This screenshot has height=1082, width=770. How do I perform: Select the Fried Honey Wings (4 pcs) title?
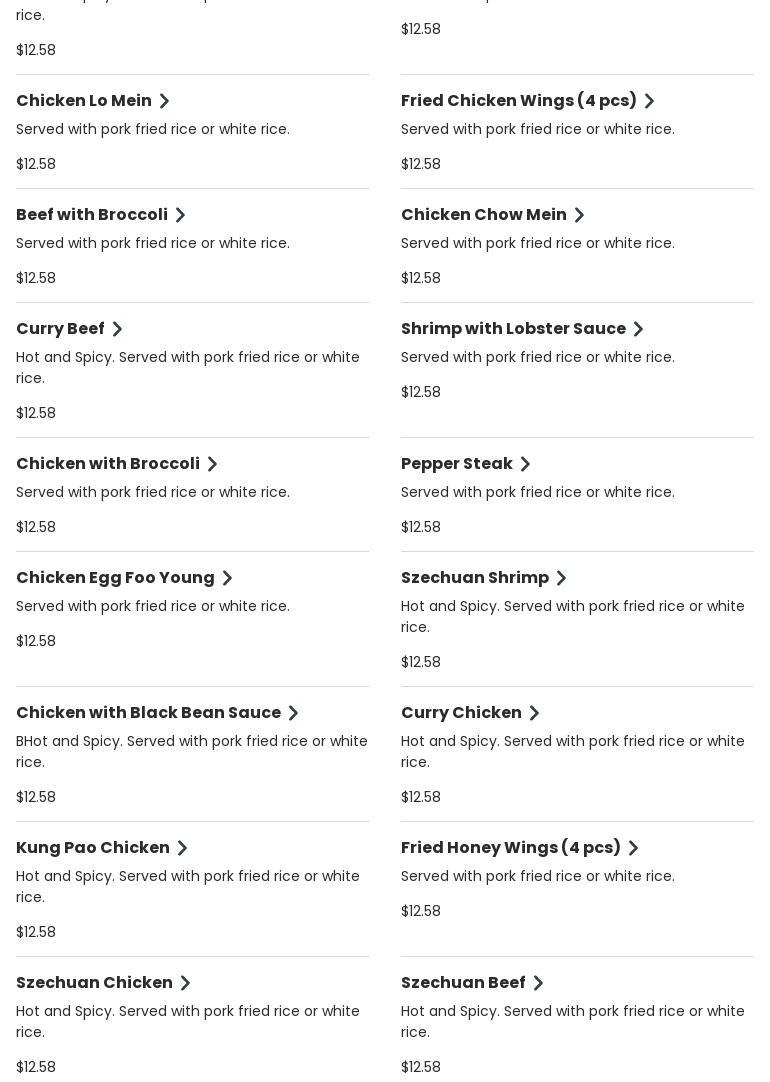coord(510,848)
